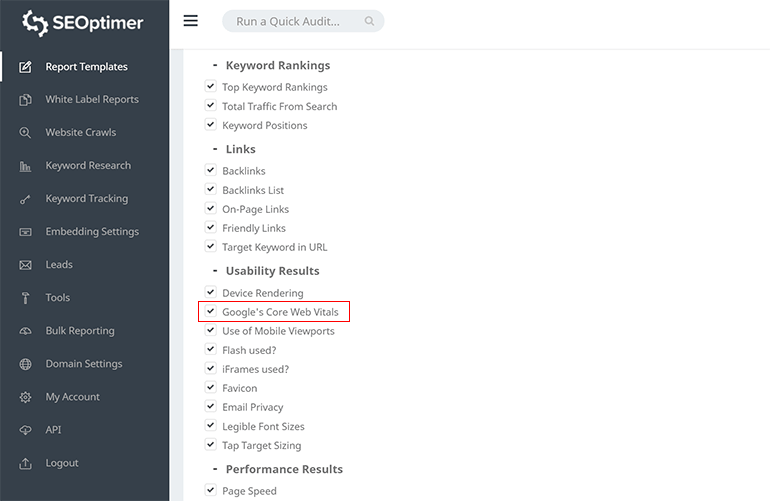Click the Website Crawls sidebar icon
The width and height of the screenshot is (770, 501).
coord(25,133)
